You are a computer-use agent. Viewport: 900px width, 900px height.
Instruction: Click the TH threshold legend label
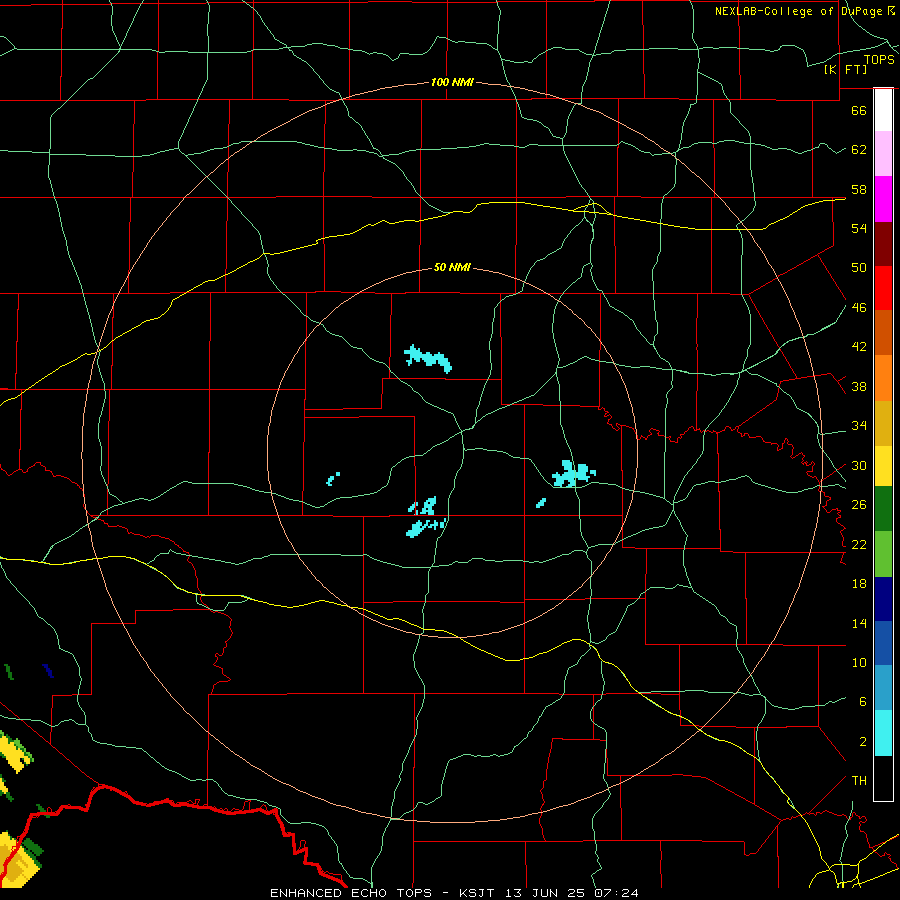pos(859,780)
